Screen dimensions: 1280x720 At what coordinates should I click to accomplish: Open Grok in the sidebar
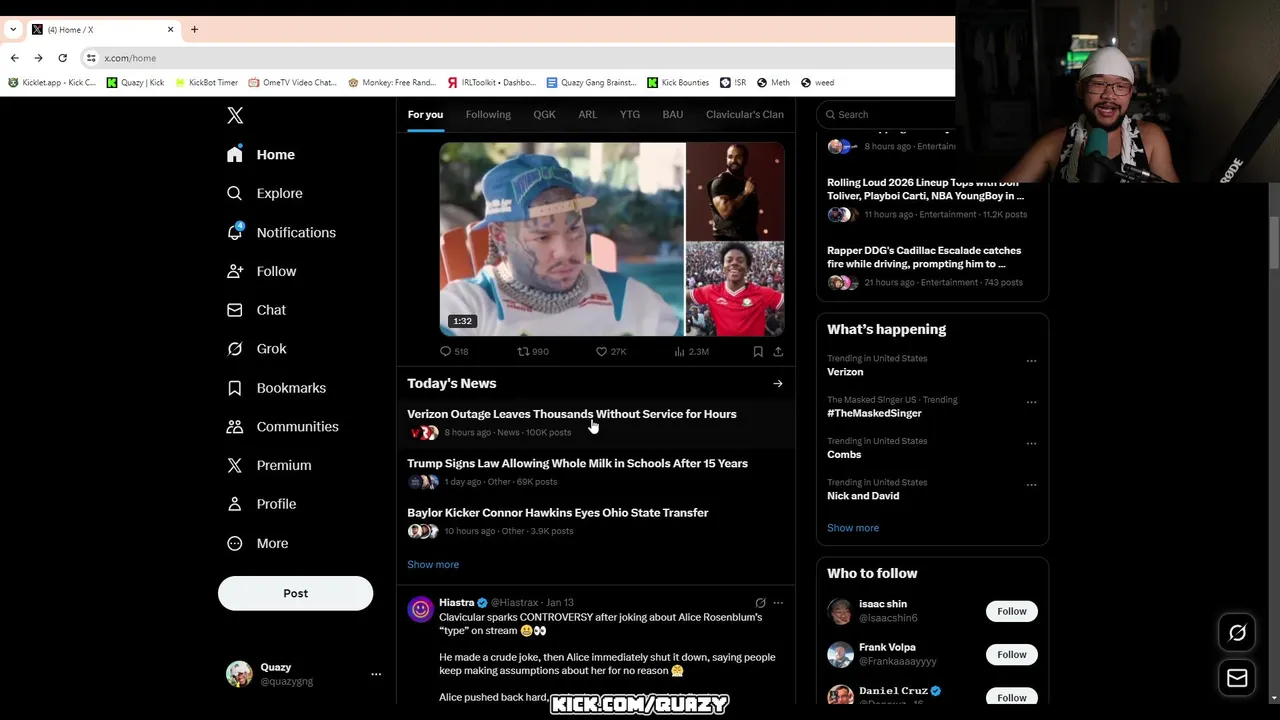257,349
